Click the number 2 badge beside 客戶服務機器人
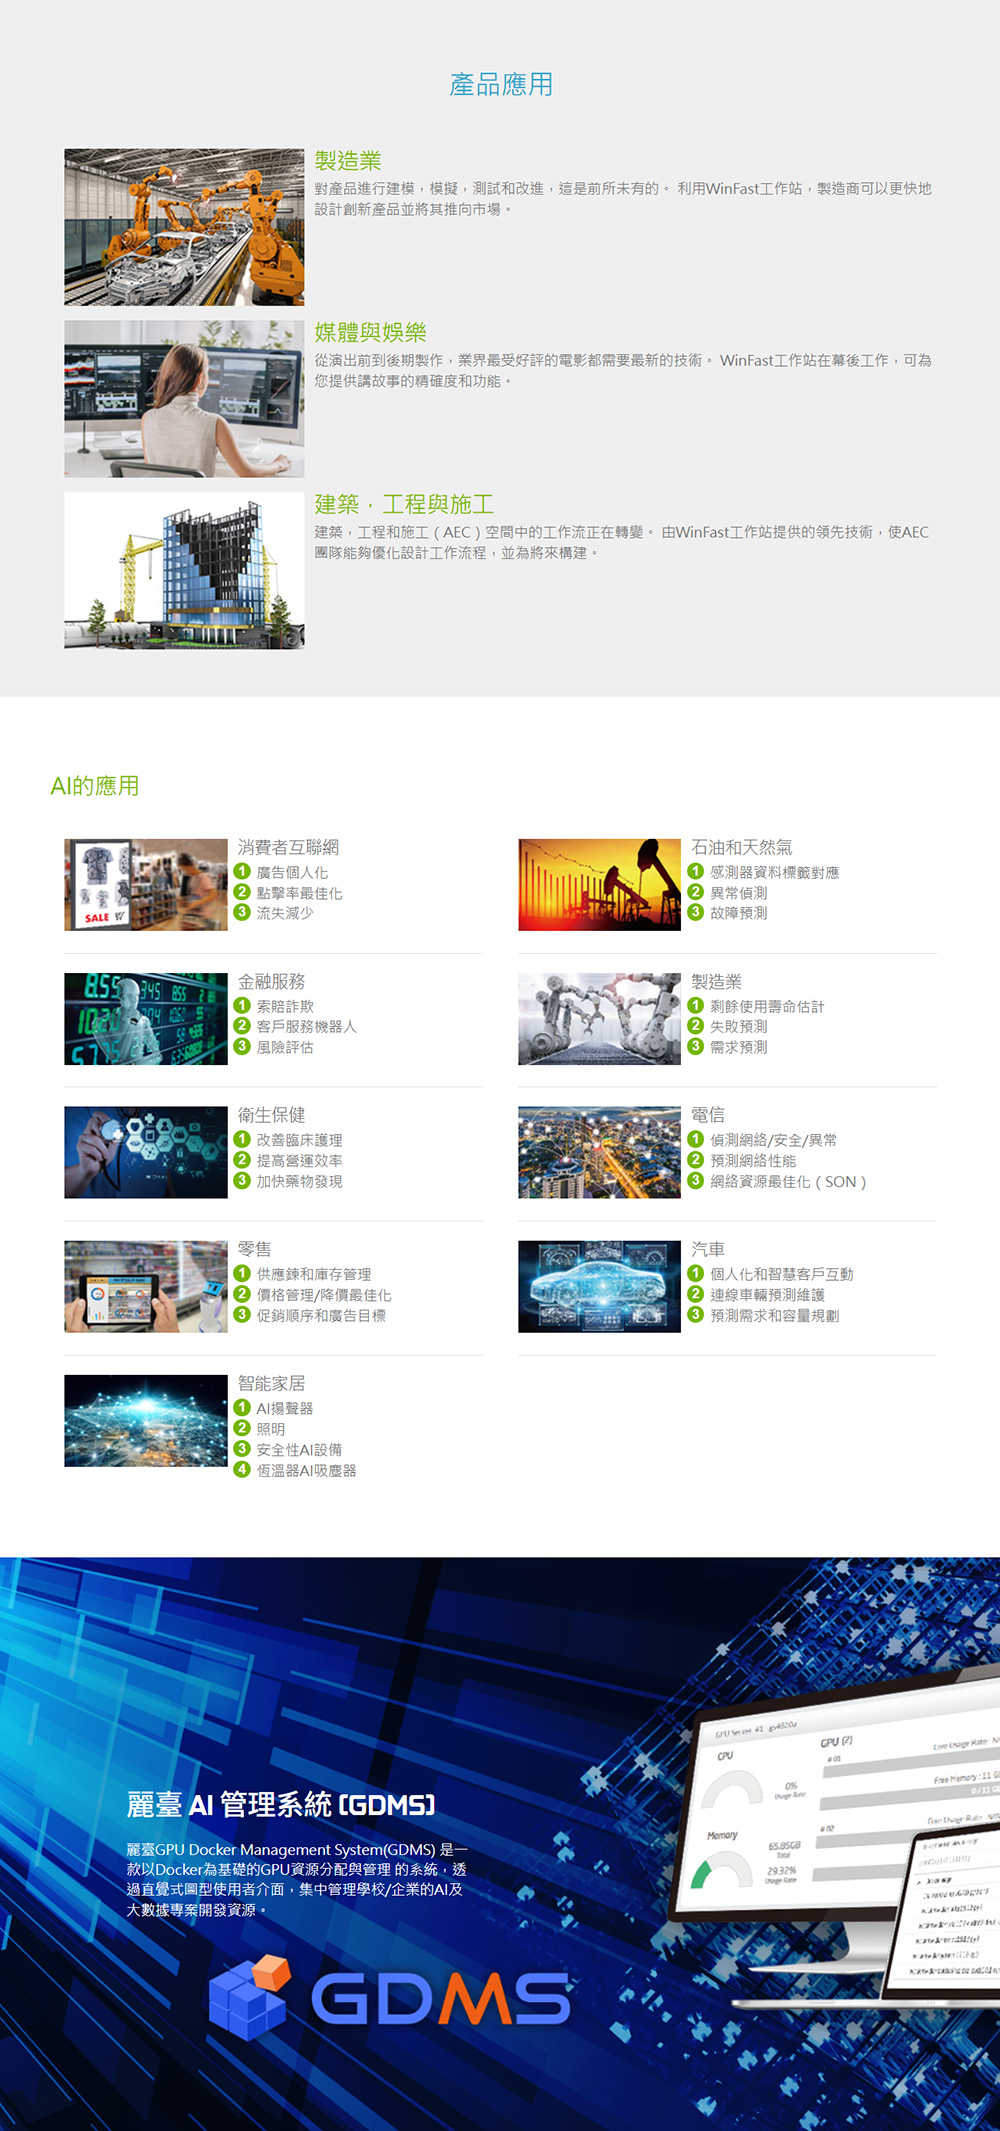 pos(242,1026)
